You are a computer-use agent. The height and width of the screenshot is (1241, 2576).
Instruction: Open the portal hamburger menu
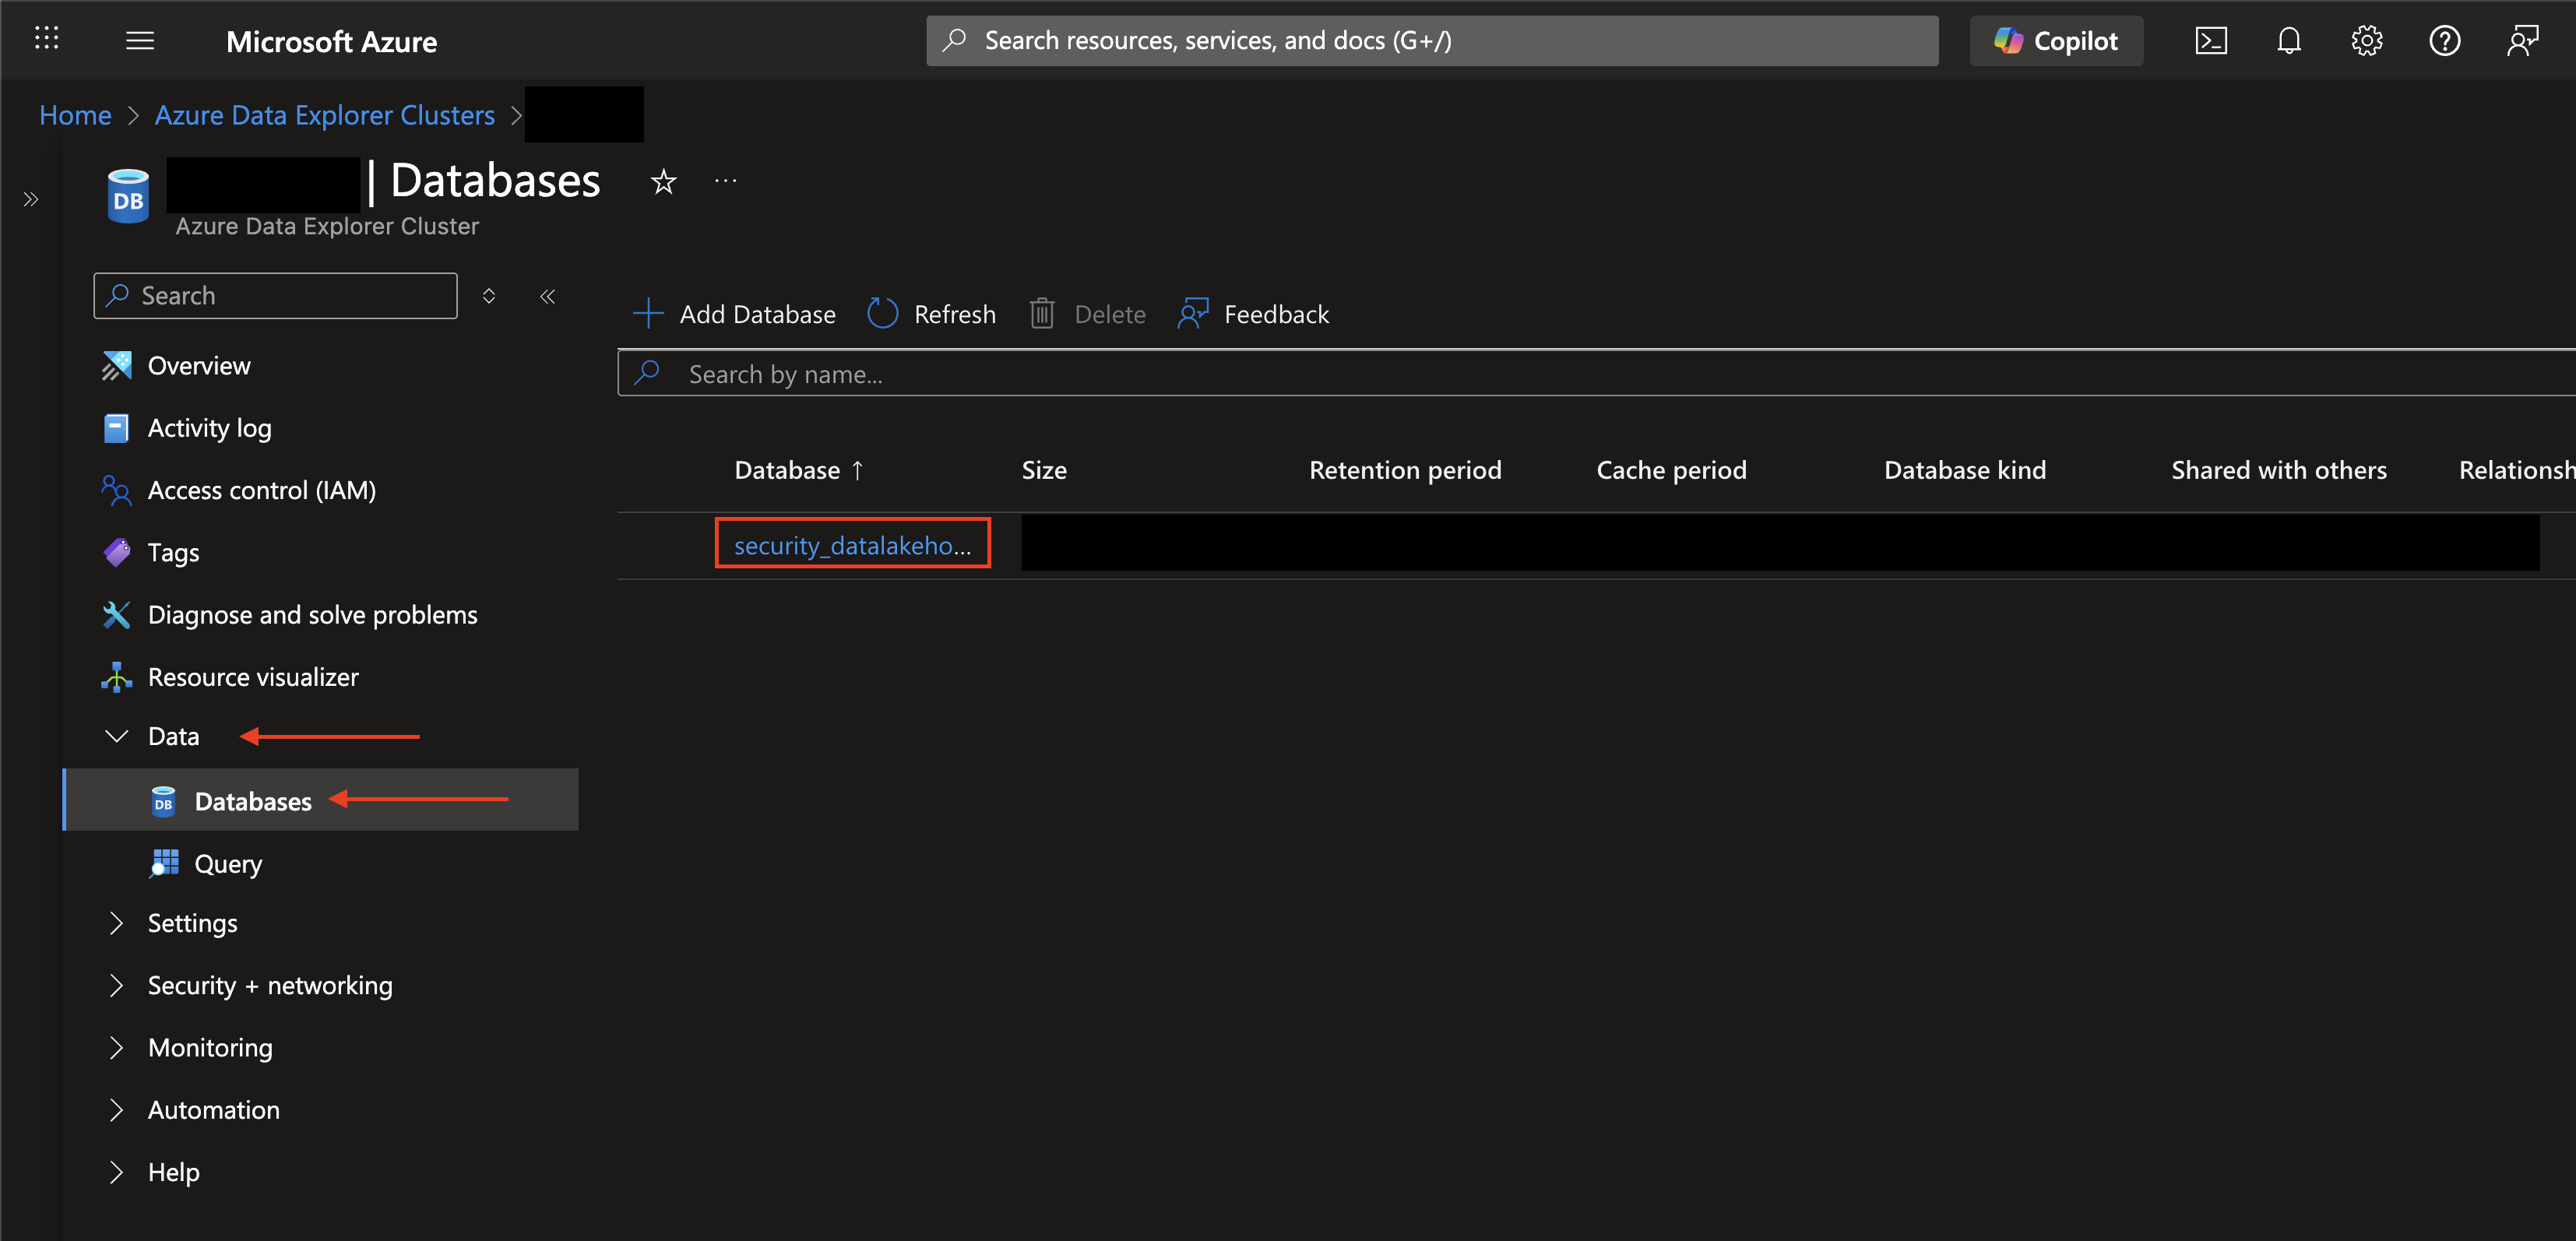140,40
